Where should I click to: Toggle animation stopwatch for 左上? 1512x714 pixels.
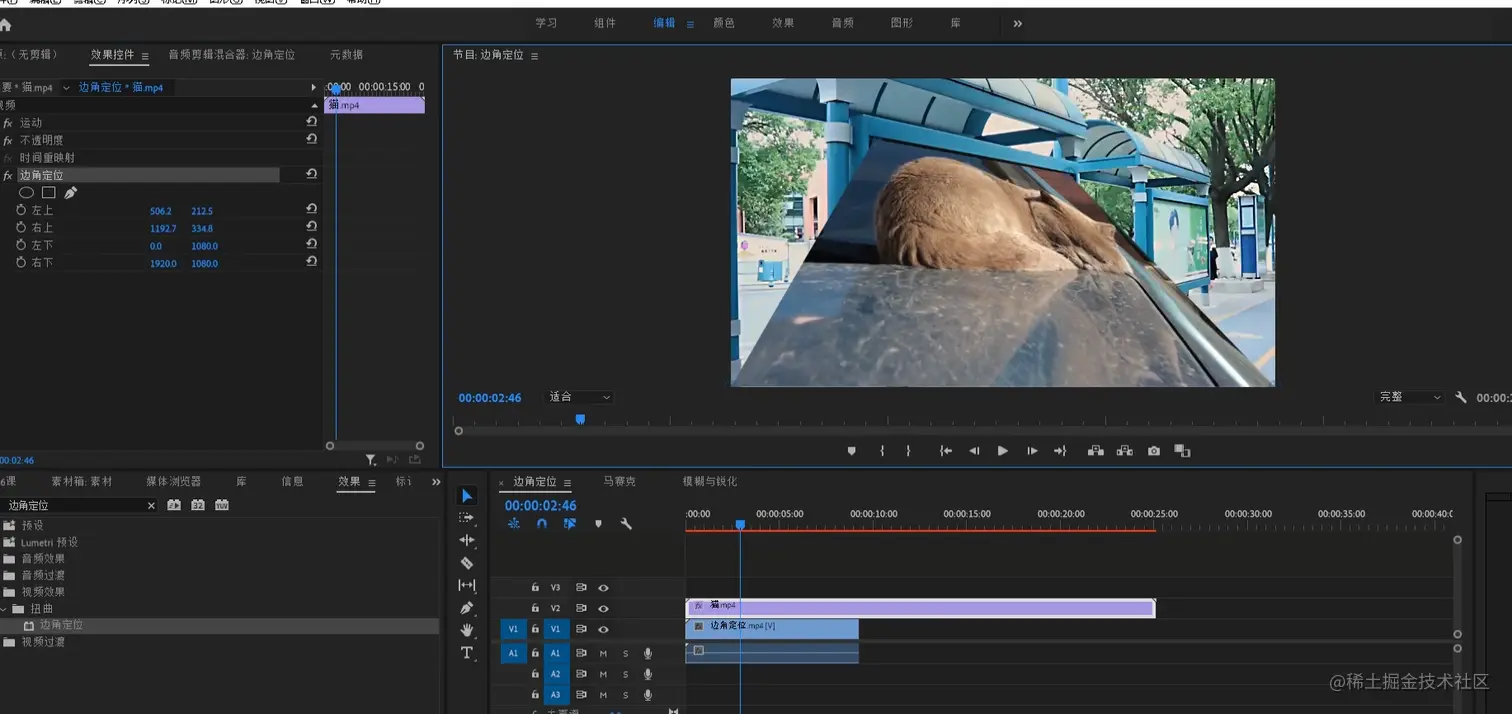point(21,211)
